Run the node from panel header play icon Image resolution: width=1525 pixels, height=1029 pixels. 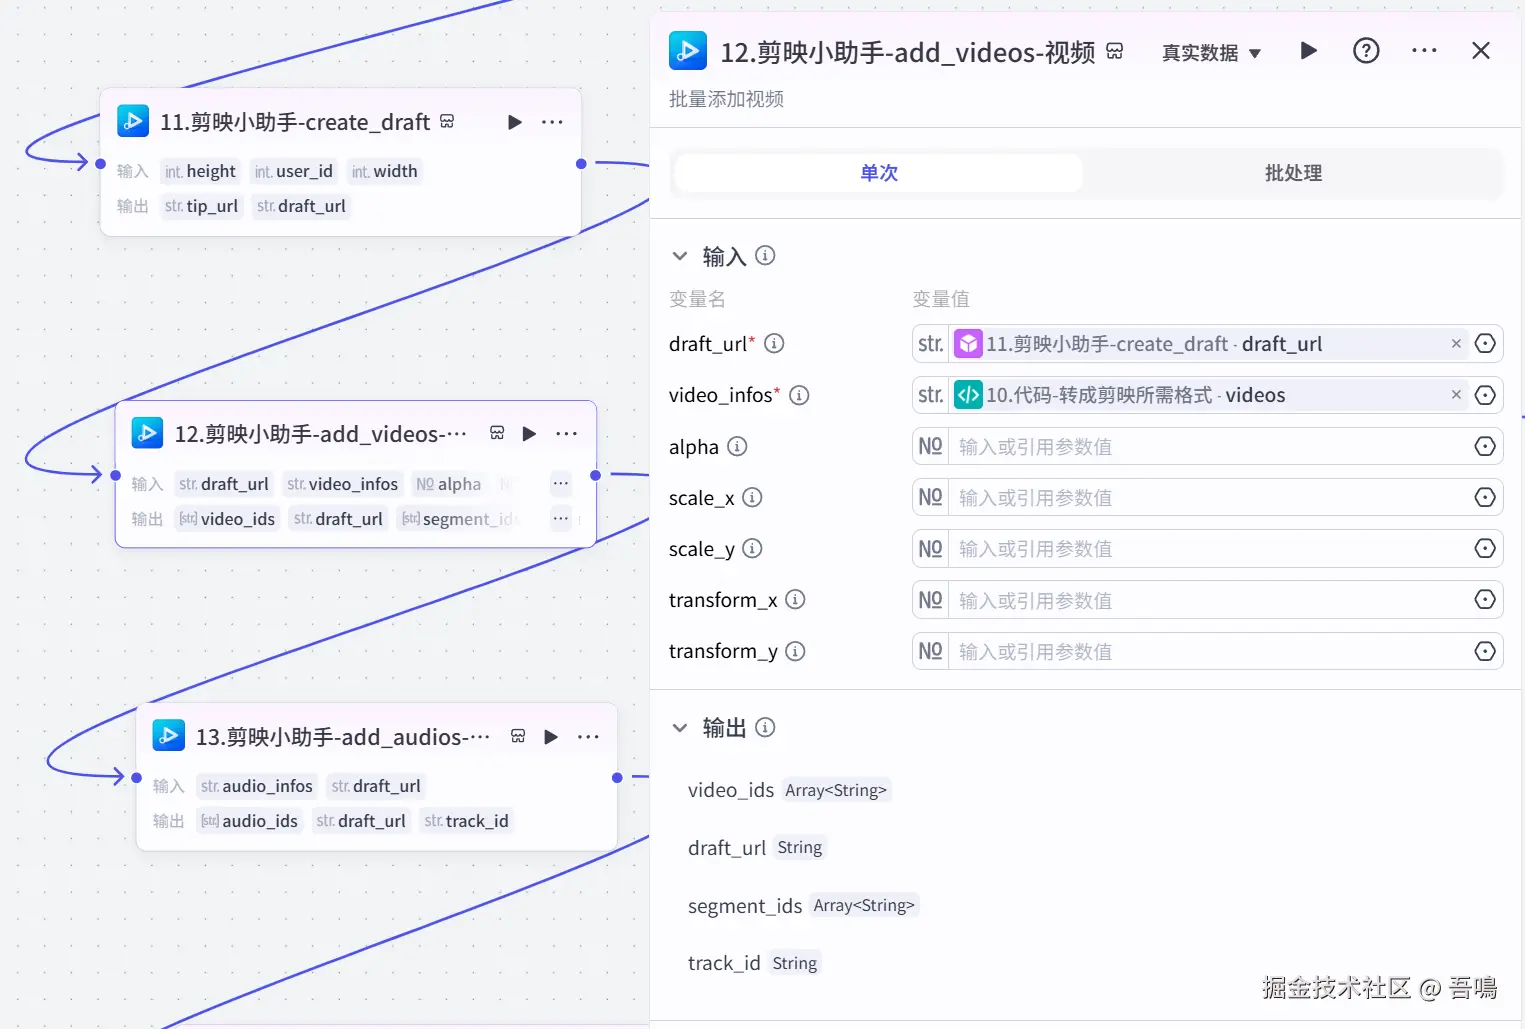pyautogui.click(x=1308, y=51)
